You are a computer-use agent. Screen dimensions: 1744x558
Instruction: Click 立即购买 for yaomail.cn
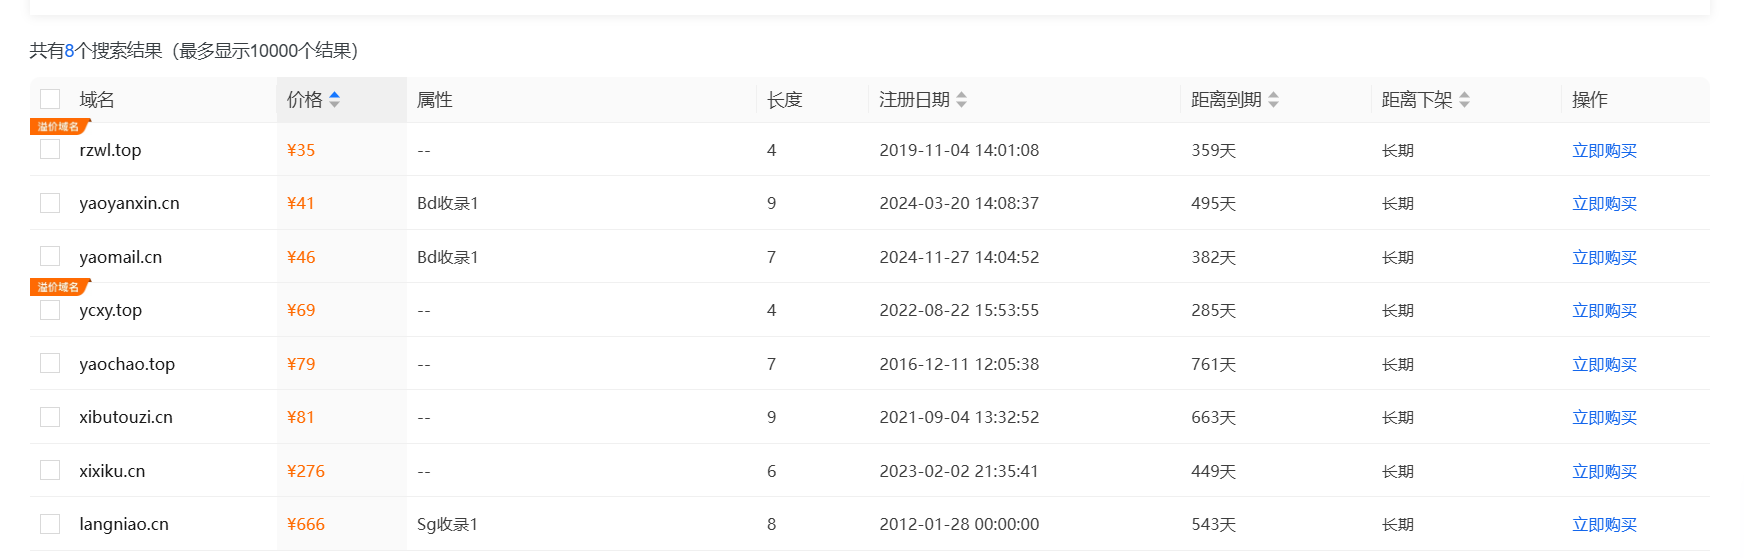click(x=1604, y=258)
